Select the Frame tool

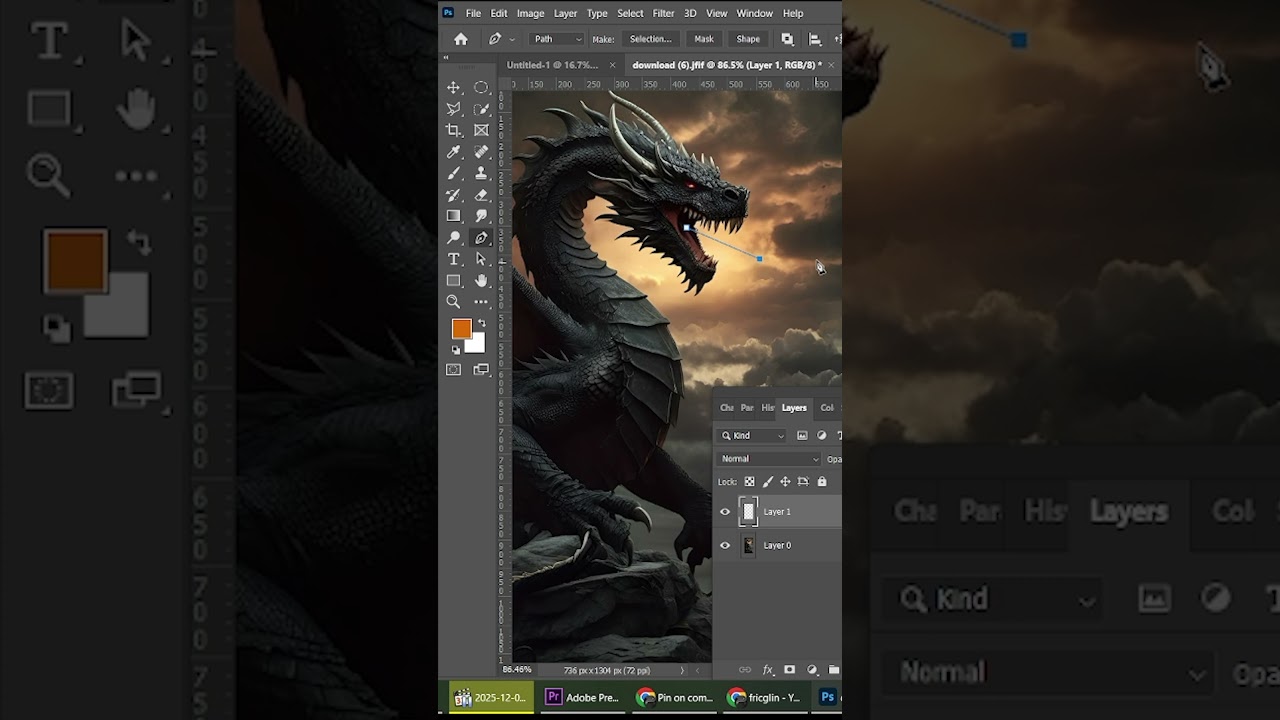pyautogui.click(x=481, y=130)
